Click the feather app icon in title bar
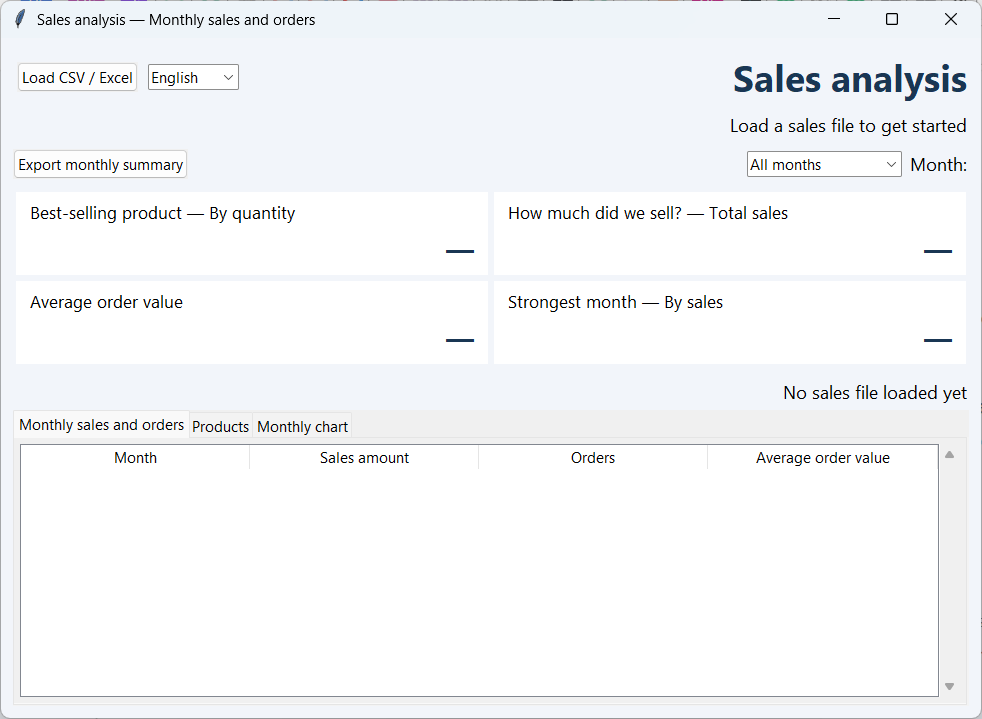Screen dimensions: 982x719 point(20,19)
